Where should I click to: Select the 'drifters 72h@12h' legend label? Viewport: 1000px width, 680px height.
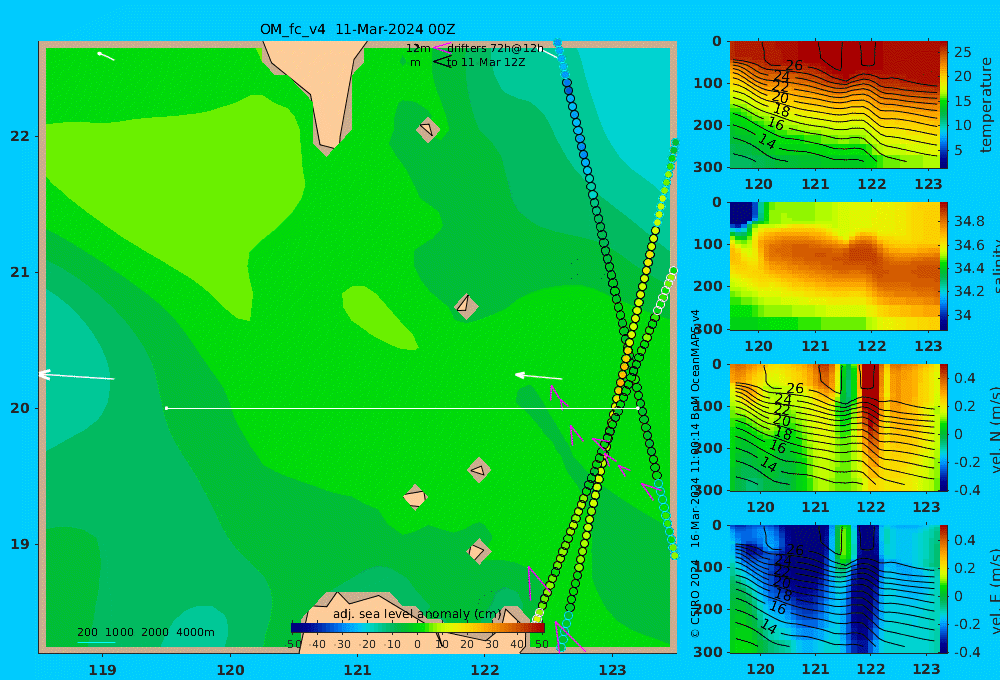click(x=496, y=48)
